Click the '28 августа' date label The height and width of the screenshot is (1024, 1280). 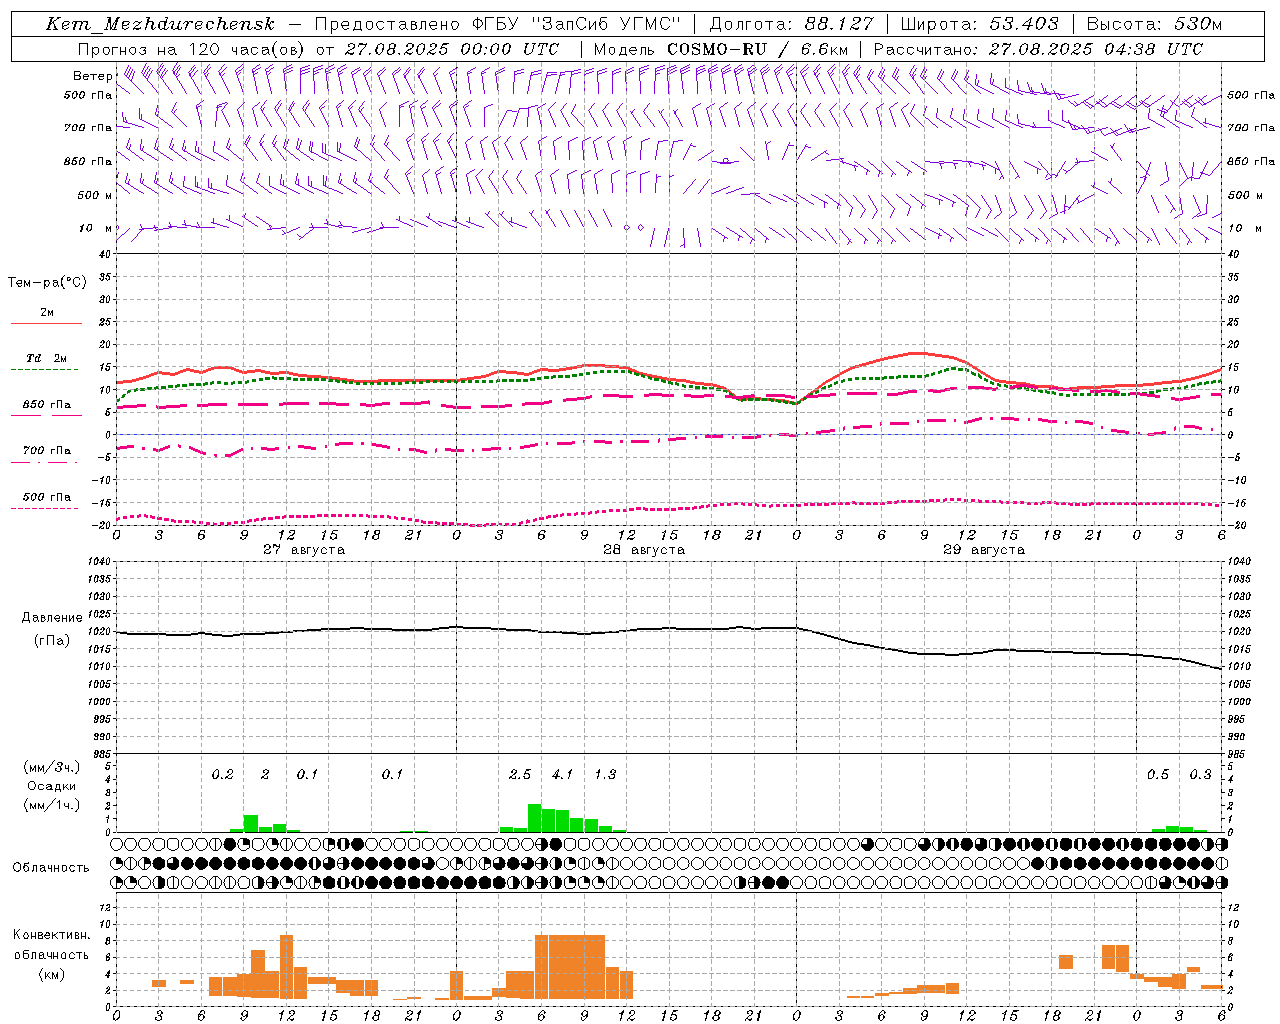[x=644, y=550]
